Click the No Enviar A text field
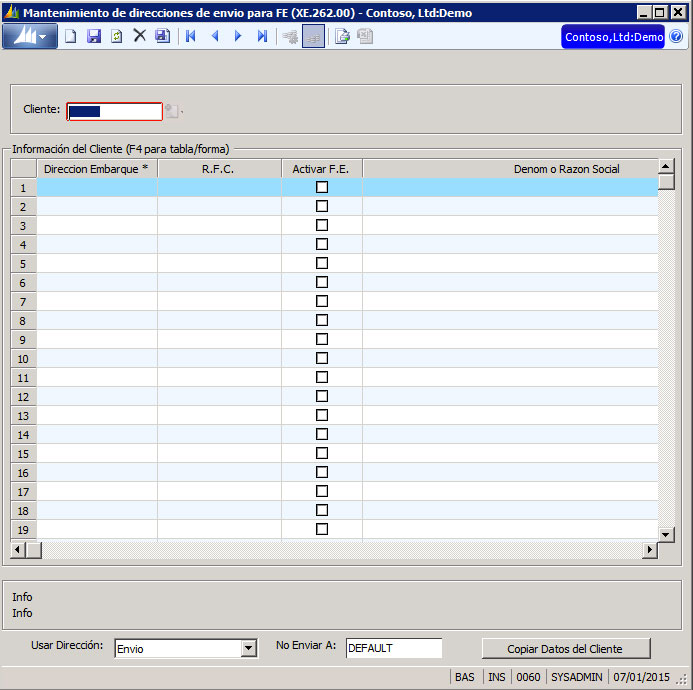Image resolution: width=693 pixels, height=690 pixels. coord(393,648)
